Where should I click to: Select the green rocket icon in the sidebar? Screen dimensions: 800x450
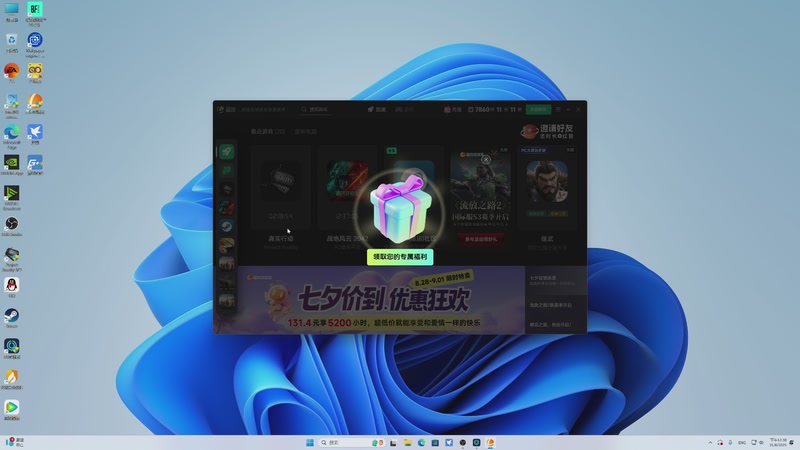[227, 152]
